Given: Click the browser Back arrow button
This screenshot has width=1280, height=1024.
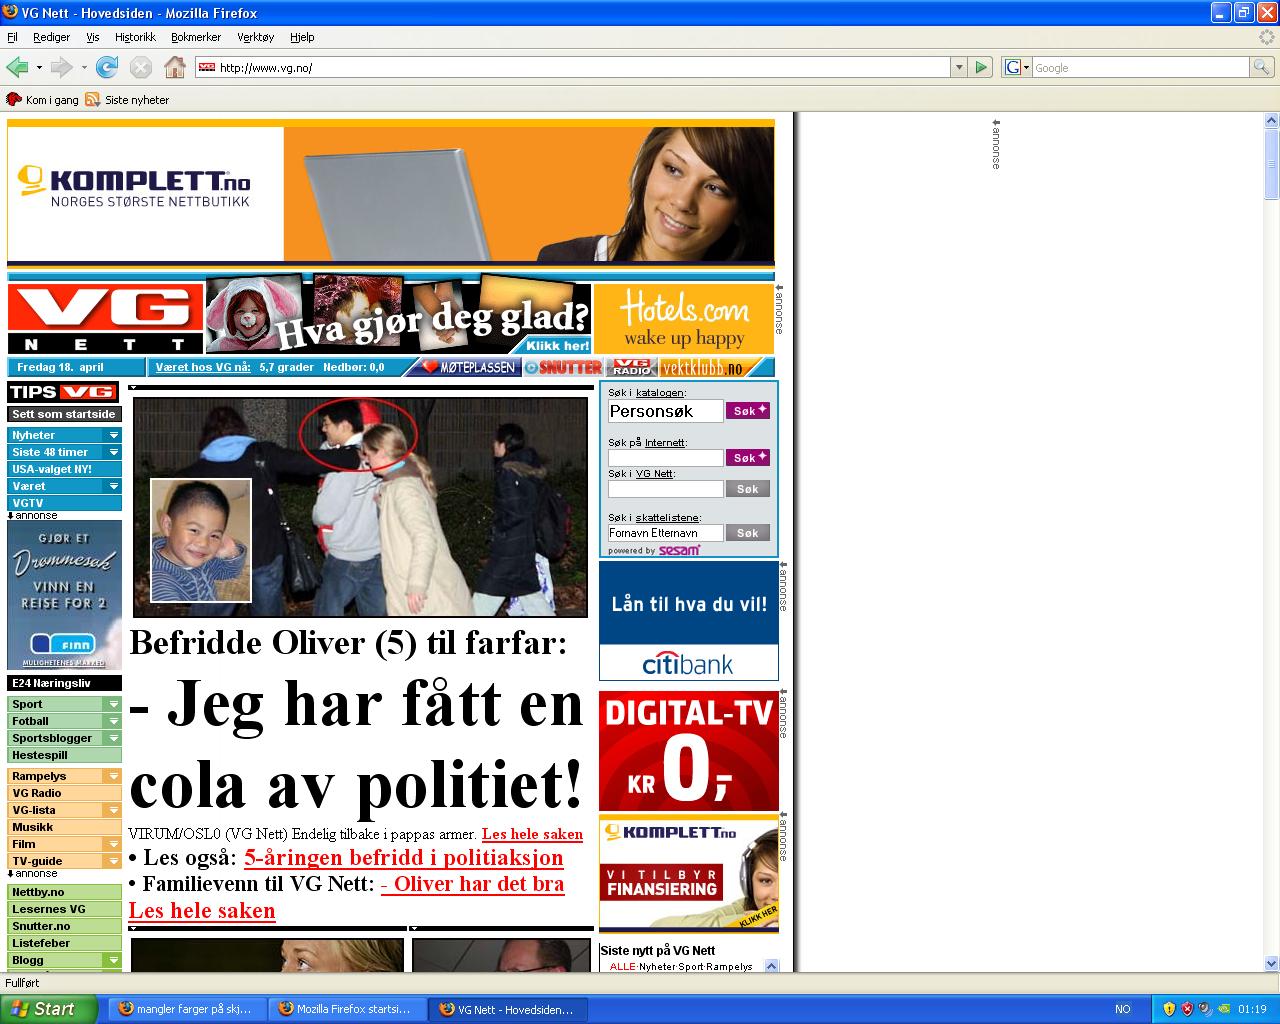Looking at the screenshot, I should (x=17, y=67).
